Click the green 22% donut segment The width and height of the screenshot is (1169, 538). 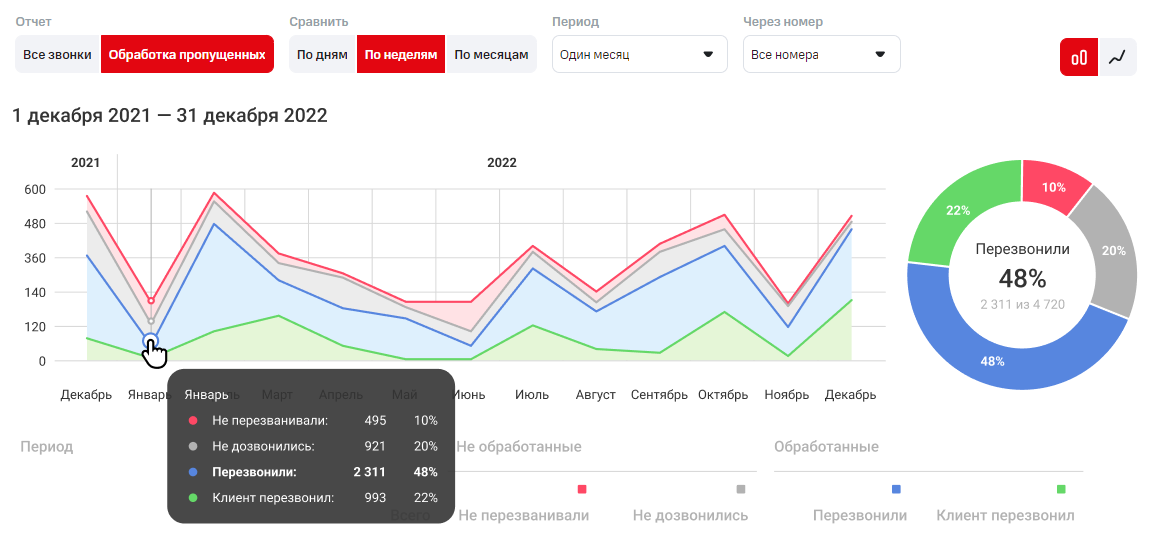pyautogui.click(x=957, y=211)
